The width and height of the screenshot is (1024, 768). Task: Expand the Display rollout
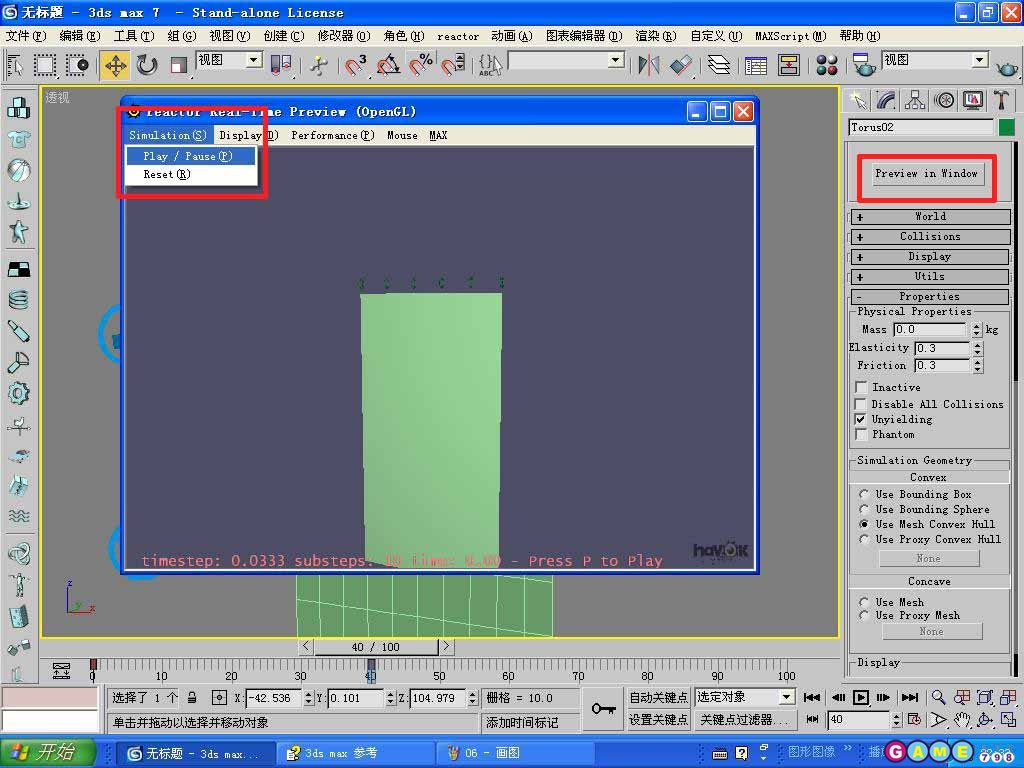tap(931, 257)
